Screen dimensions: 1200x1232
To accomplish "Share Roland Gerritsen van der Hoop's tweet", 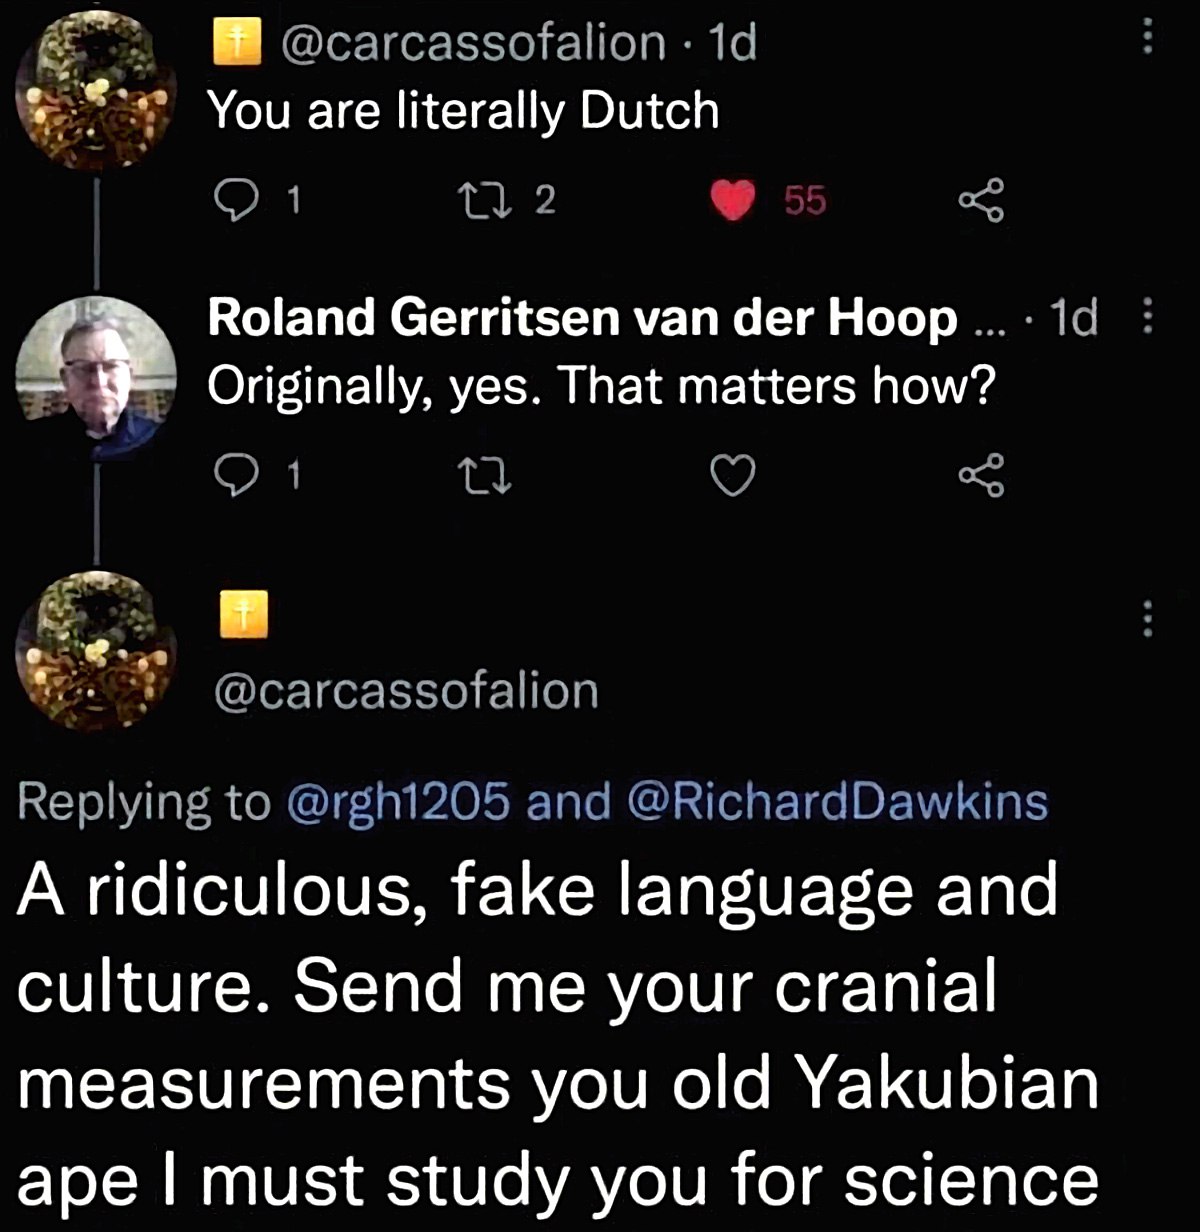I will click(981, 478).
